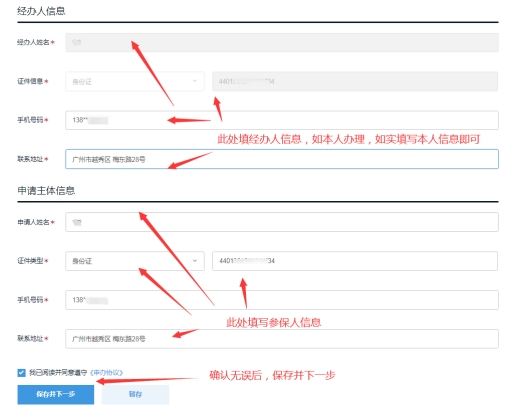Click the 经办人姓名 input field
The image size is (514, 409).
coord(282,42)
